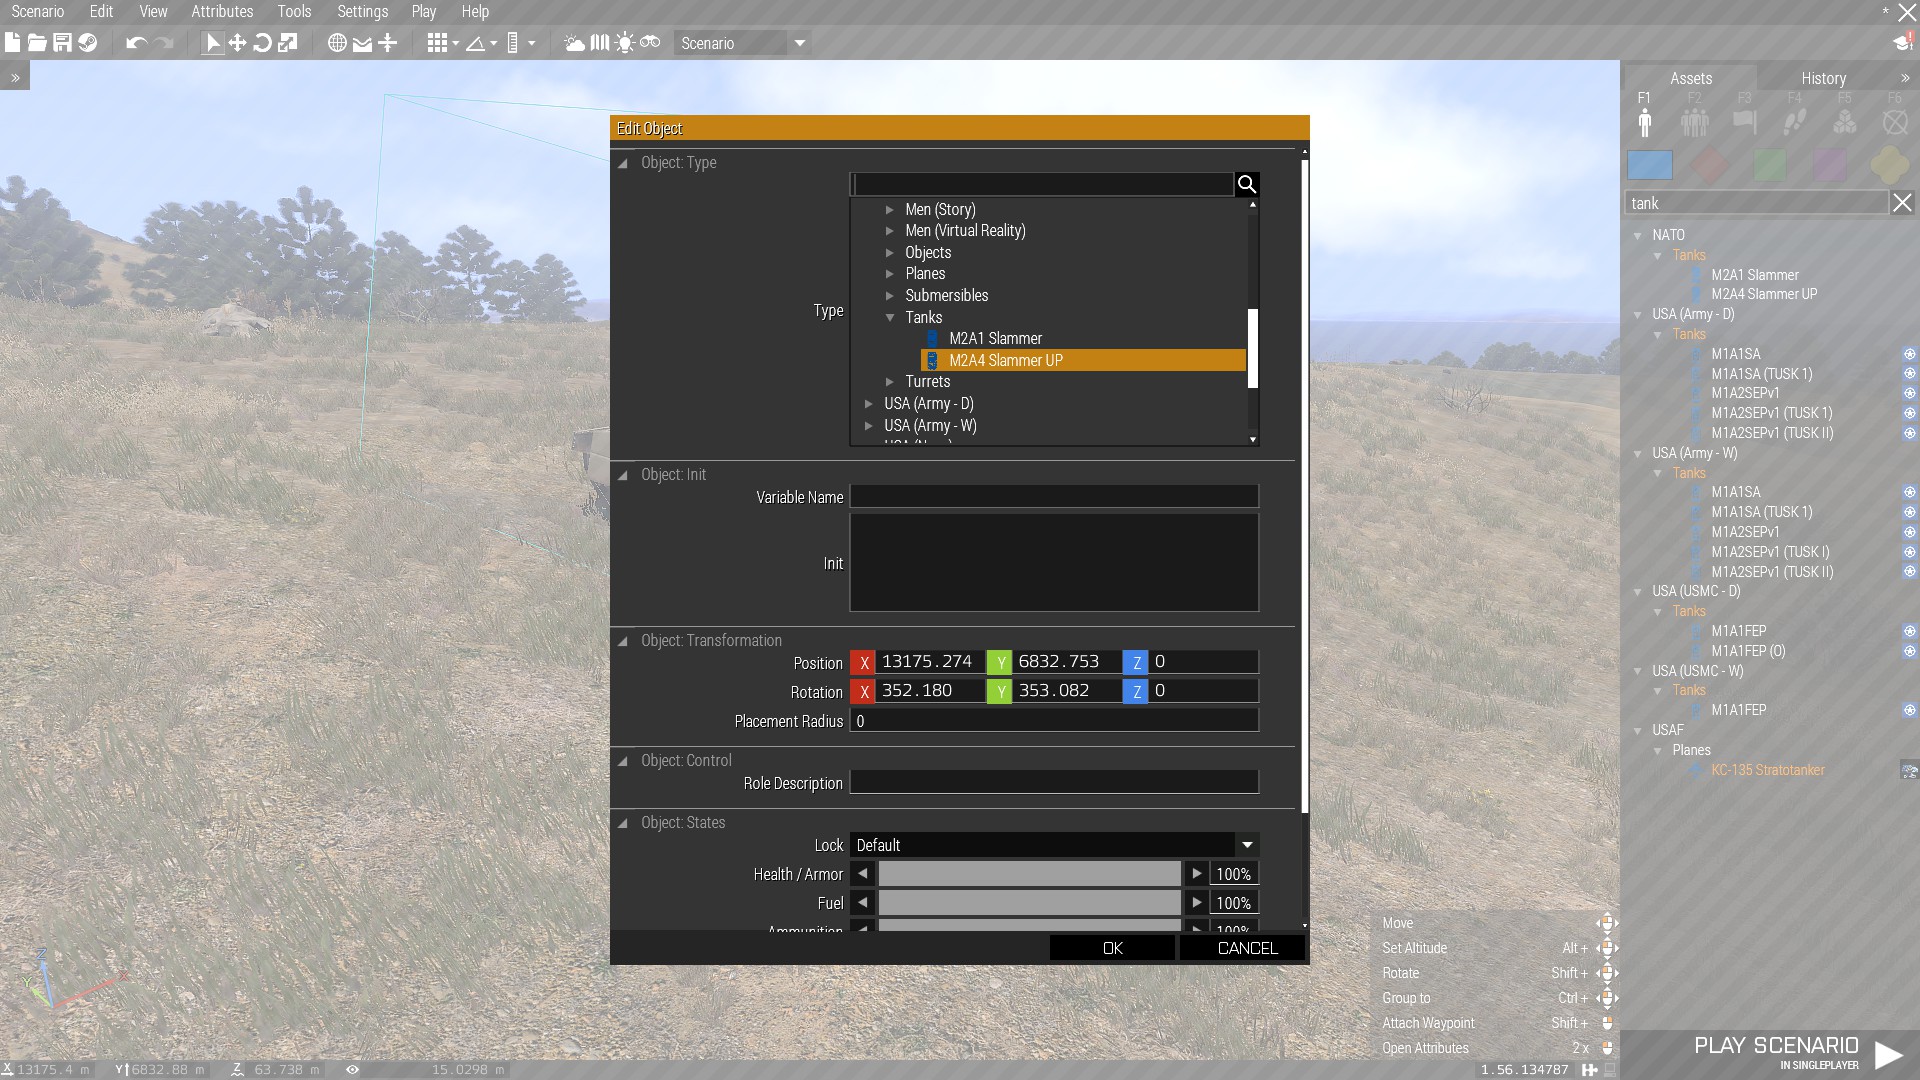
Task: Collapse the Object: Transformation section
Action: (623, 641)
